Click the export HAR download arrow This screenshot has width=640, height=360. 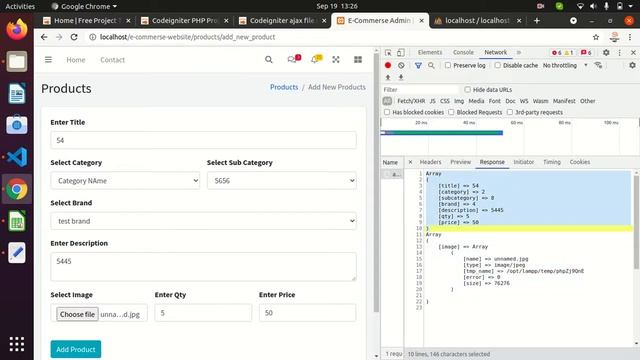point(401,77)
